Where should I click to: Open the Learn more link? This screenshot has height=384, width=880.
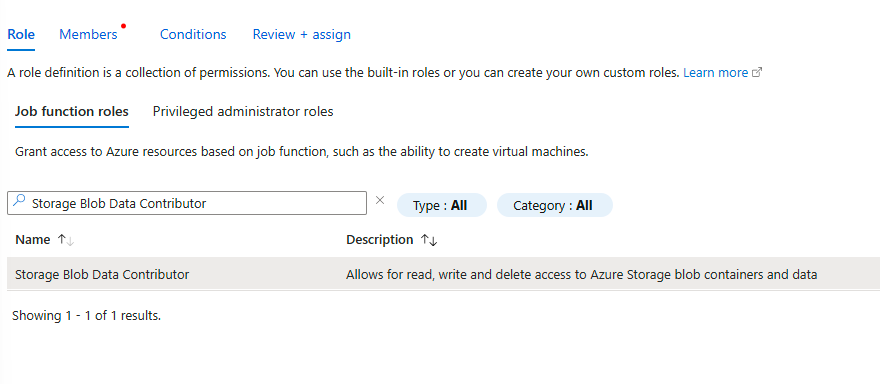tap(716, 73)
